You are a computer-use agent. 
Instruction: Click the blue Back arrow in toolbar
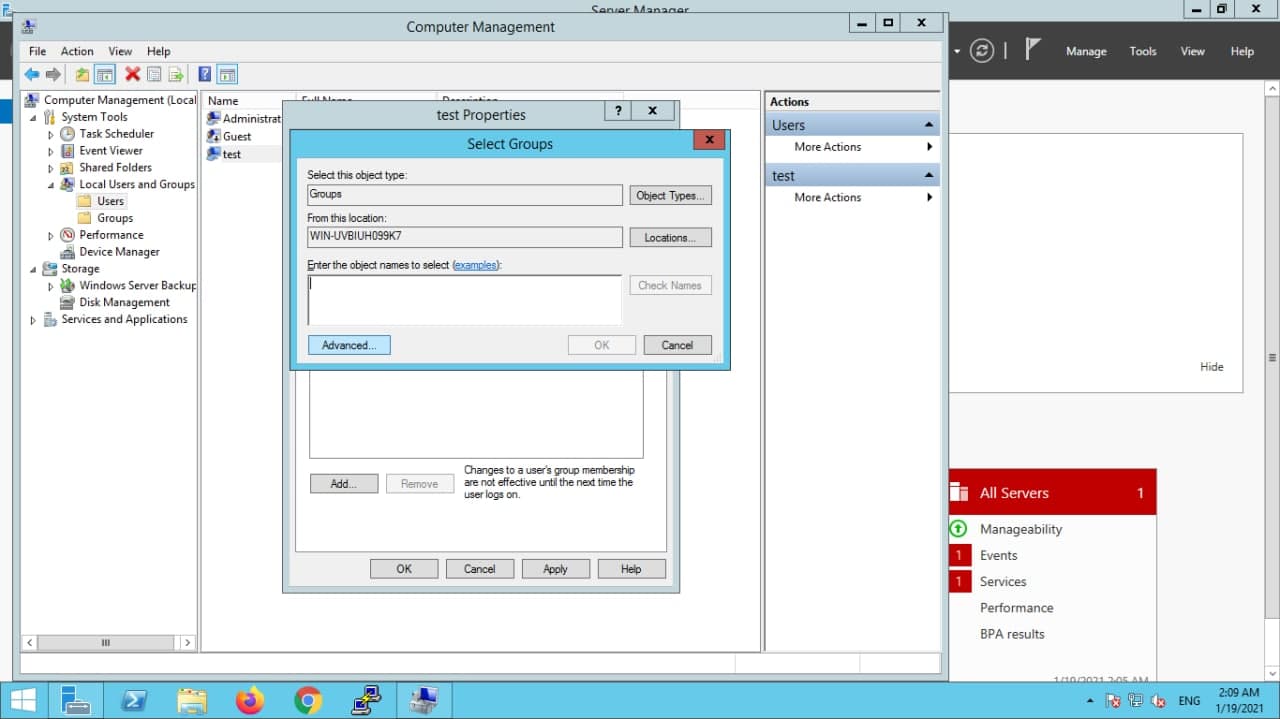click(x=32, y=75)
